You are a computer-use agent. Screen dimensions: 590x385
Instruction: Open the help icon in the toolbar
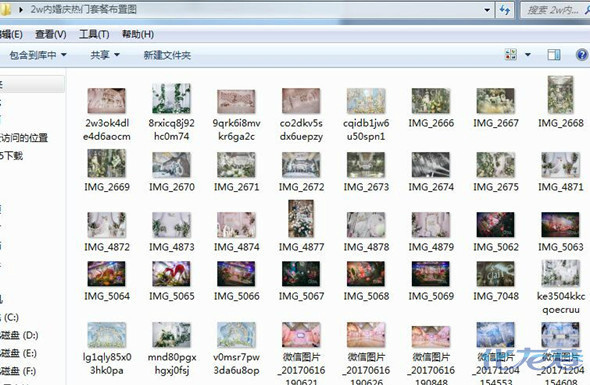[581, 55]
